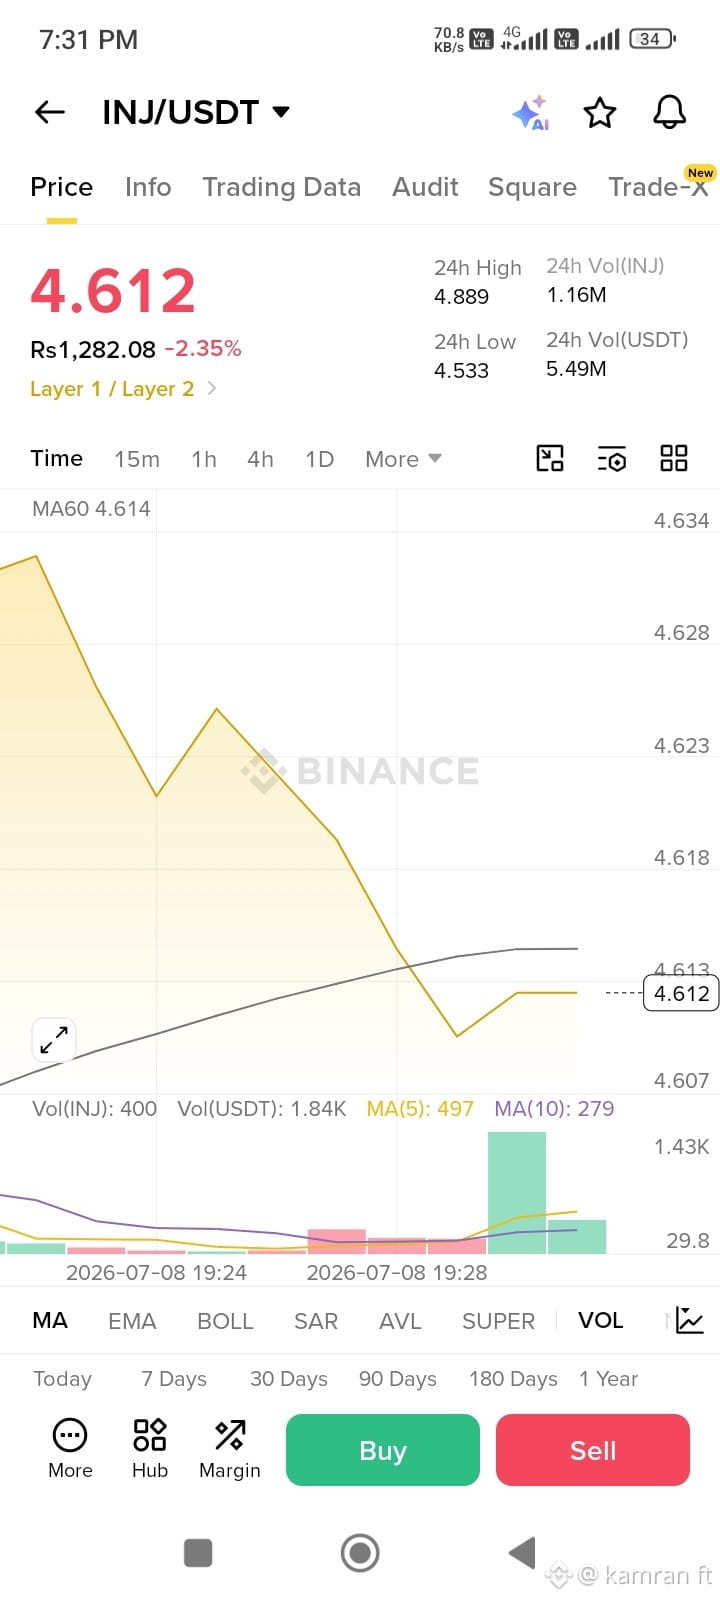This screenshot has height=1600, width=720.
Task: Open the Hub icon
Action: (x=150, y=1448)
